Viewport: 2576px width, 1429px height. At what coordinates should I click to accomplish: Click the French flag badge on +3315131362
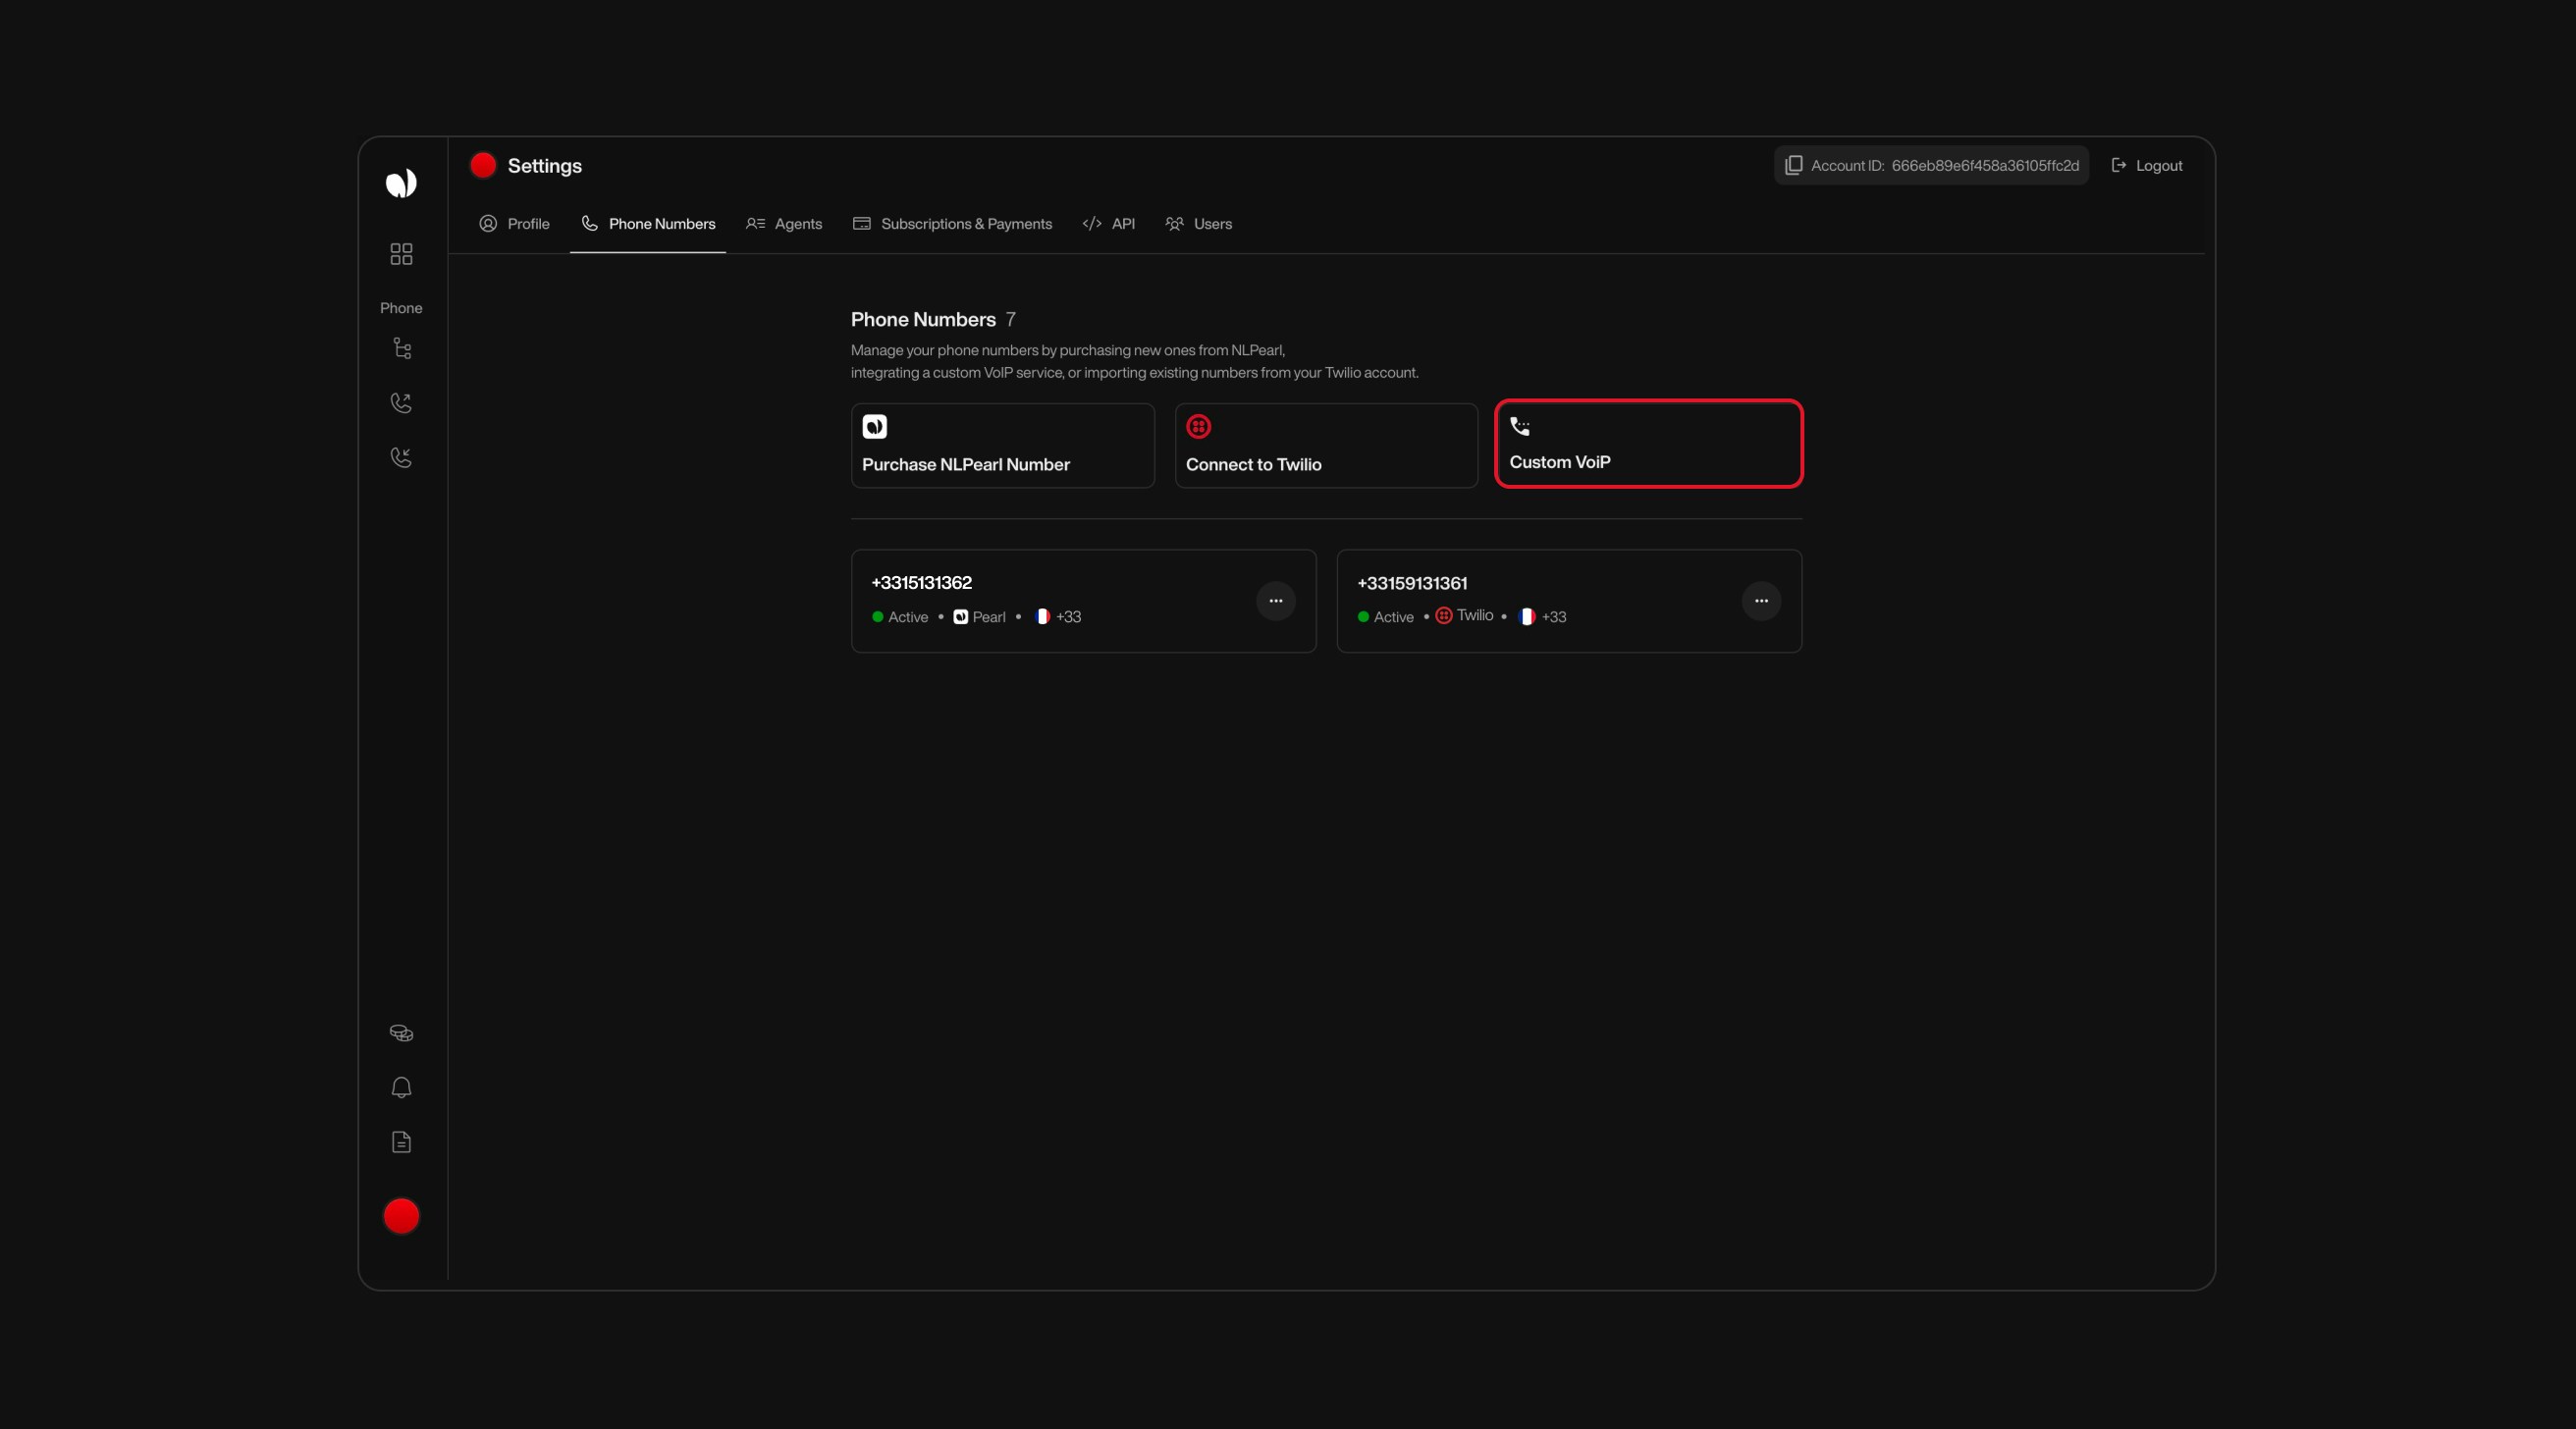[1043, 617]
